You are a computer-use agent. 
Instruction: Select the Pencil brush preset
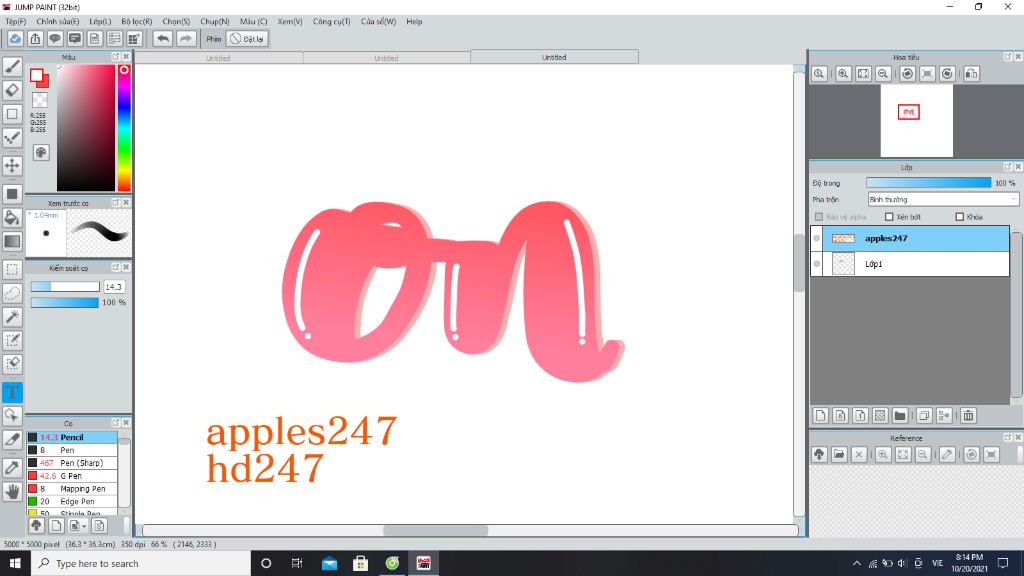(72, 437)
